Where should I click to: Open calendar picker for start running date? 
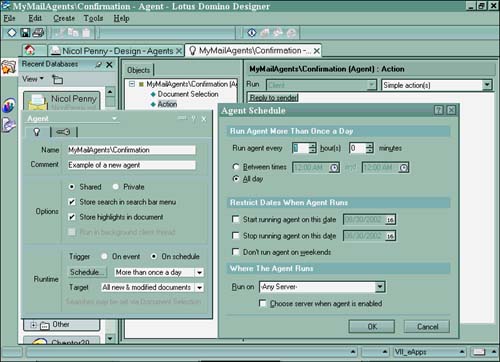(x=390, y=220)
